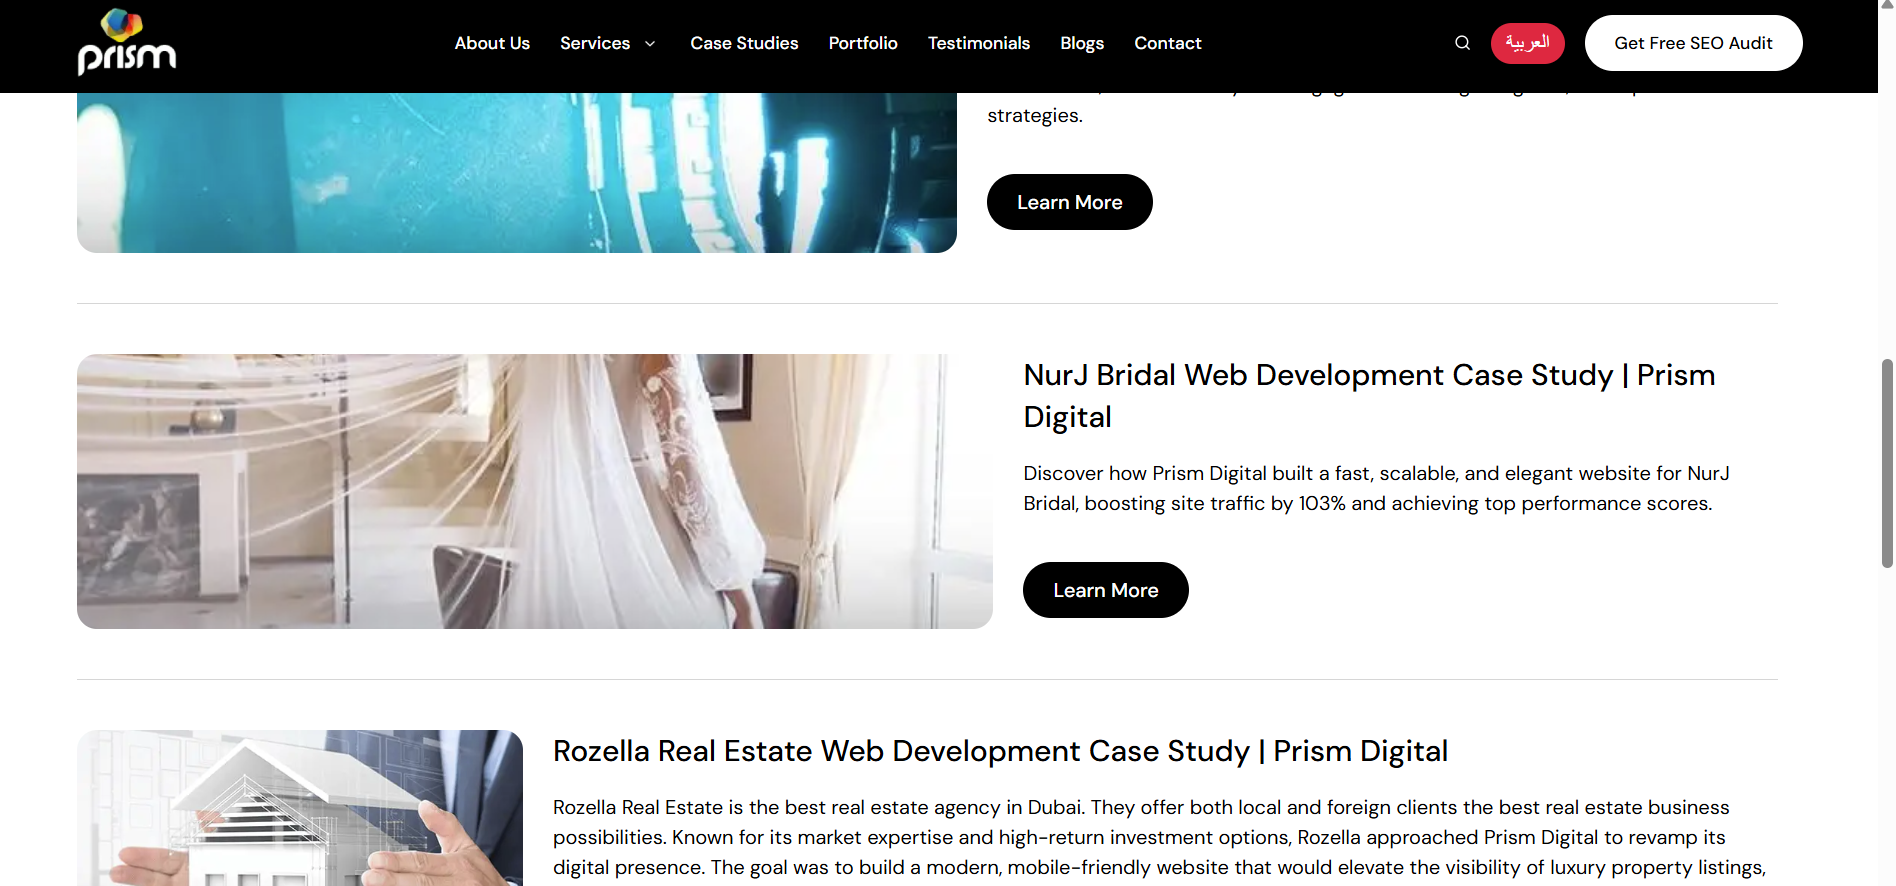Screen dimensions: 1896x886
Task: Click the scrollbar up arrow
Action: tap(1887, 6)
